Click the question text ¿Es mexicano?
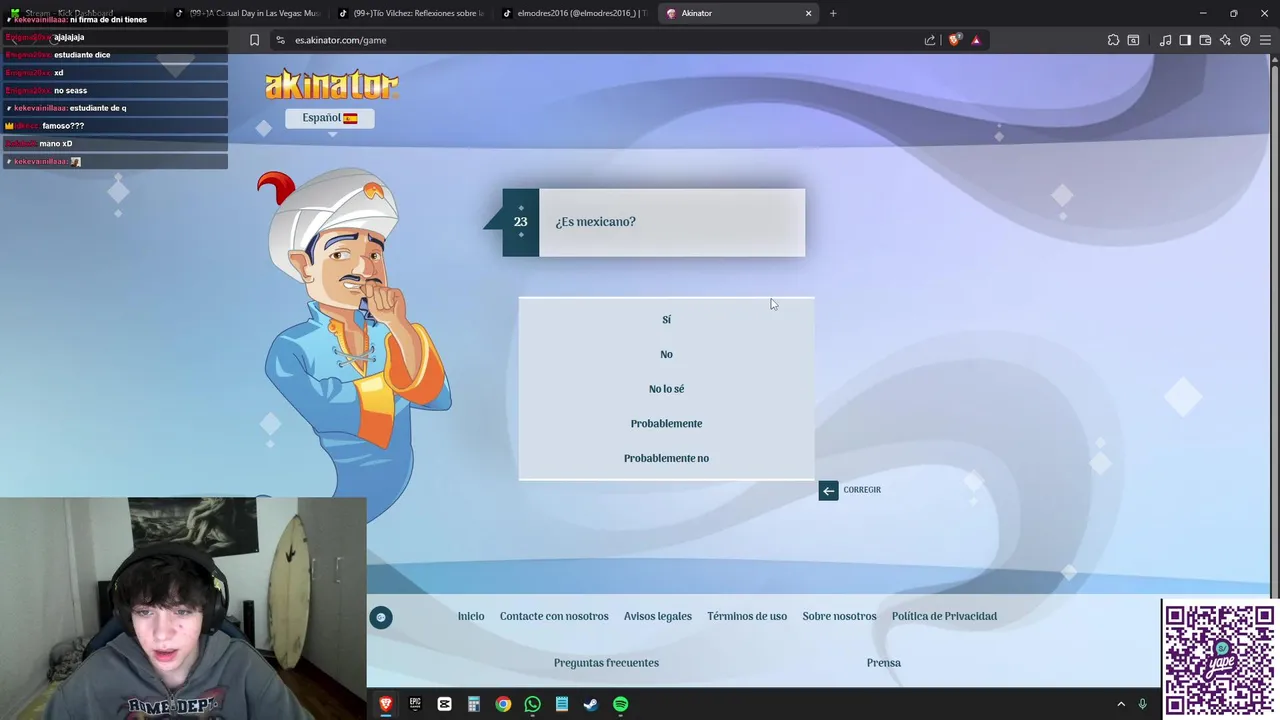 tap(595, 222)
